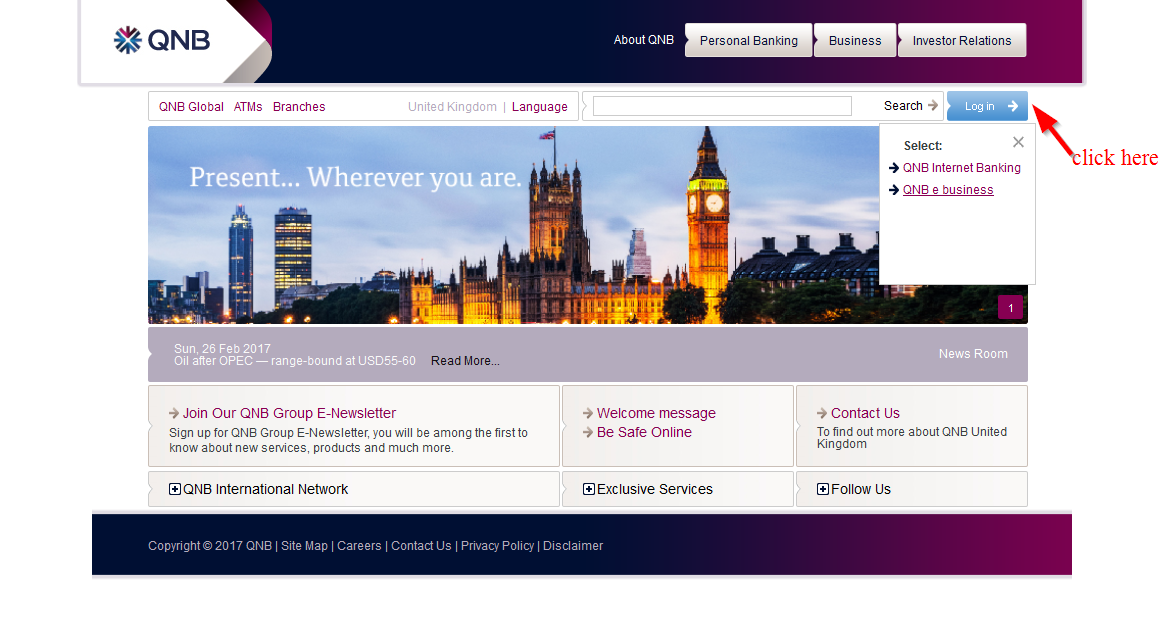Click the arrow icon beside Search
The height and width of the screenshot is (633, 1170).
[933, 106]
